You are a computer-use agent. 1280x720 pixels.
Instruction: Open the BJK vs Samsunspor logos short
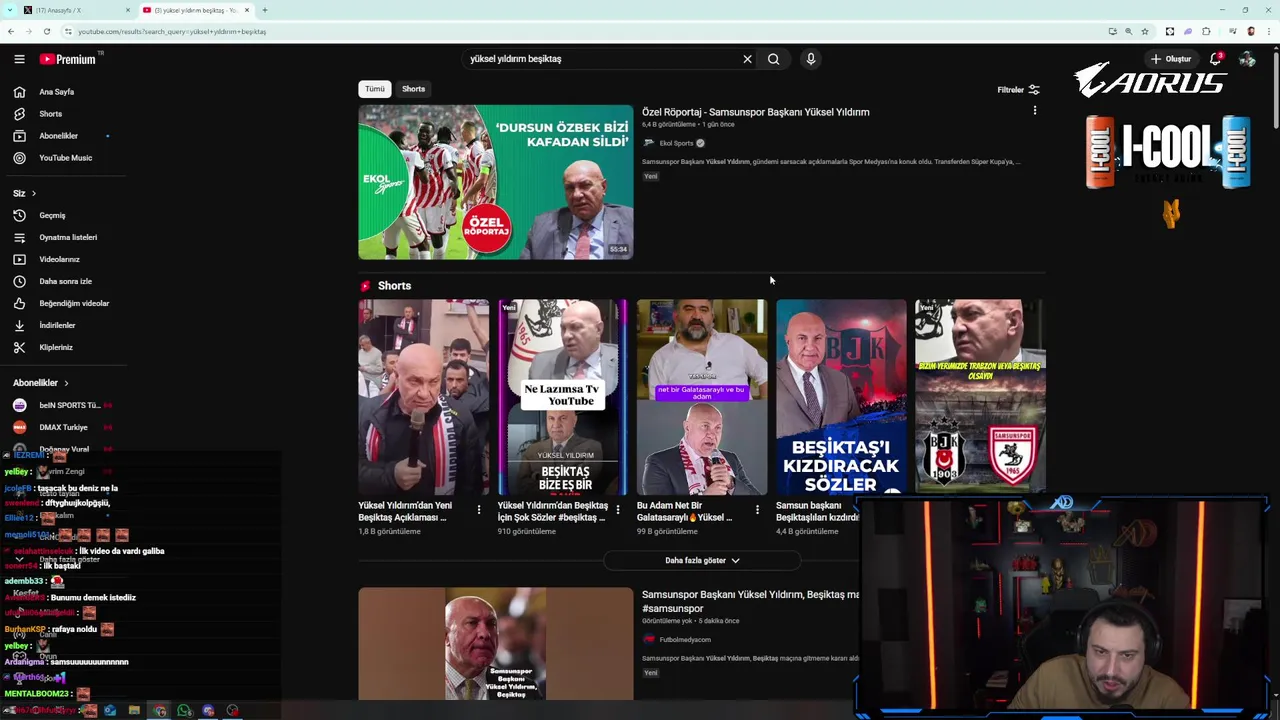(980, 395)
